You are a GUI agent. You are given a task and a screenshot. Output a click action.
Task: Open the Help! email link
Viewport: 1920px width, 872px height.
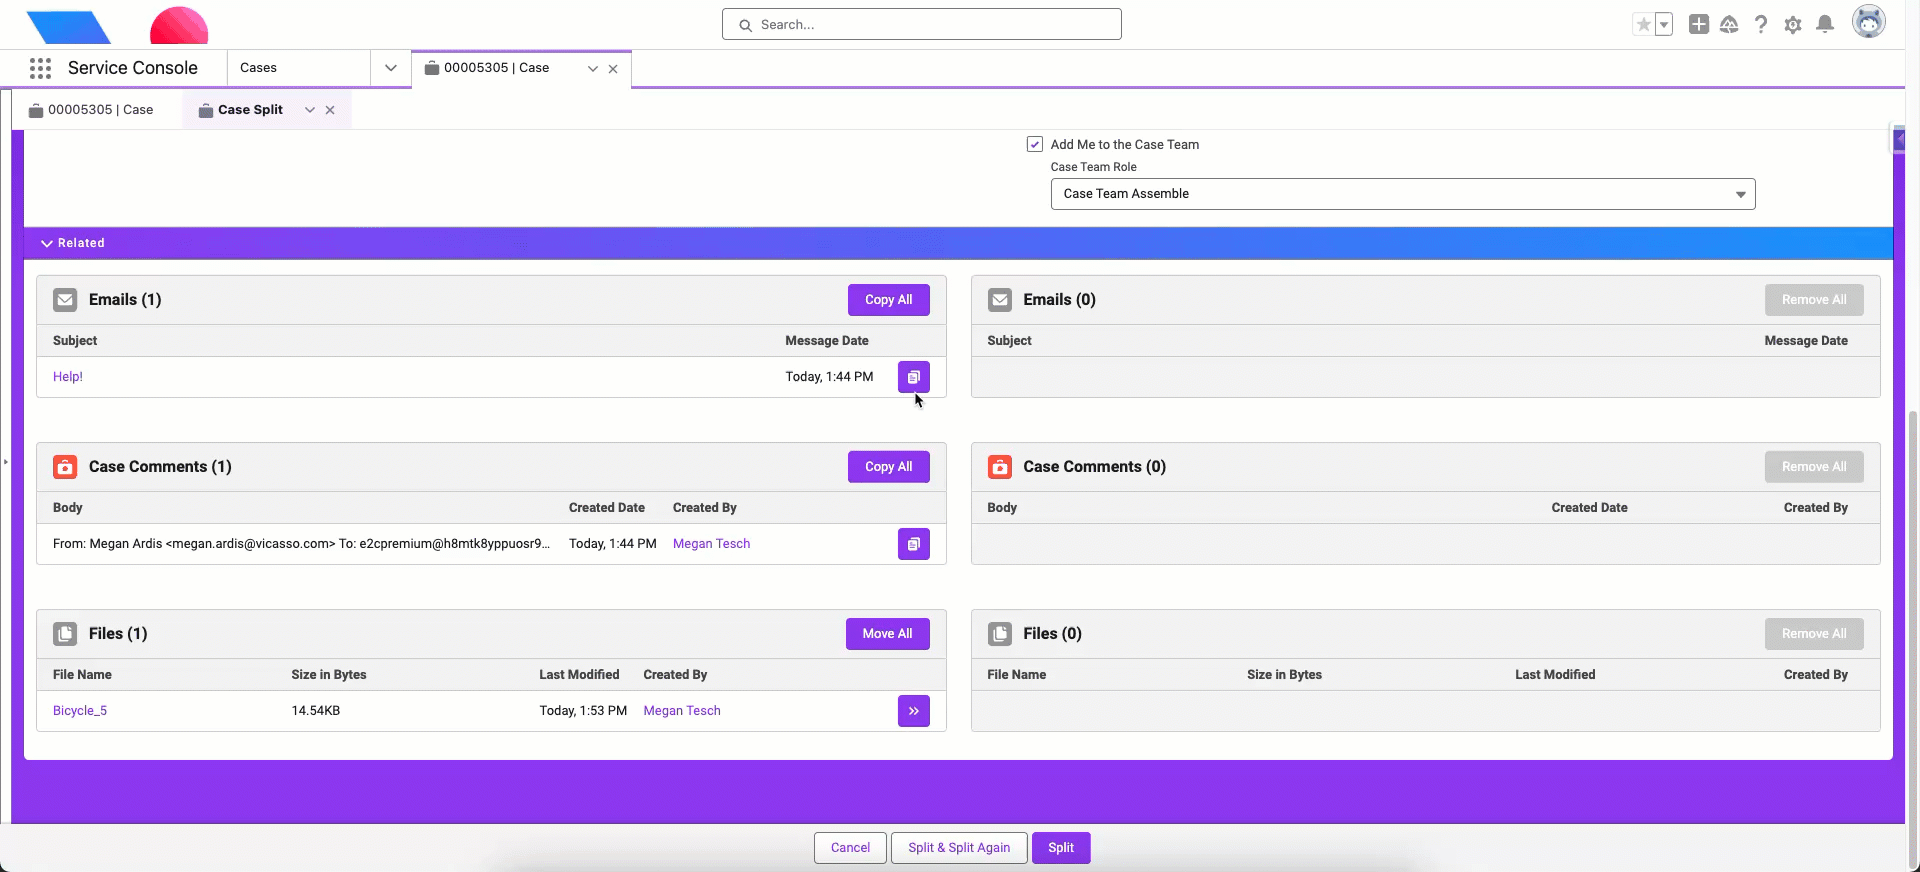[68, 377]
